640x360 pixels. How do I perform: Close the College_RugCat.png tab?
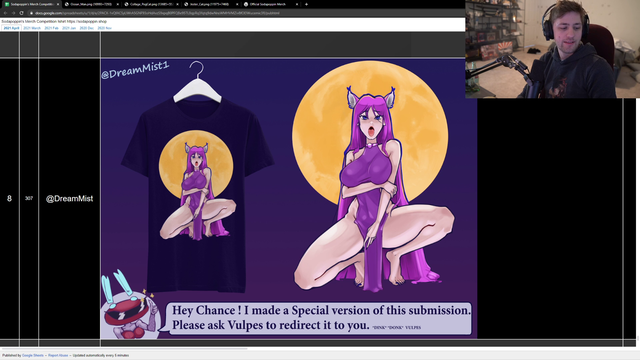coord(177,4)
